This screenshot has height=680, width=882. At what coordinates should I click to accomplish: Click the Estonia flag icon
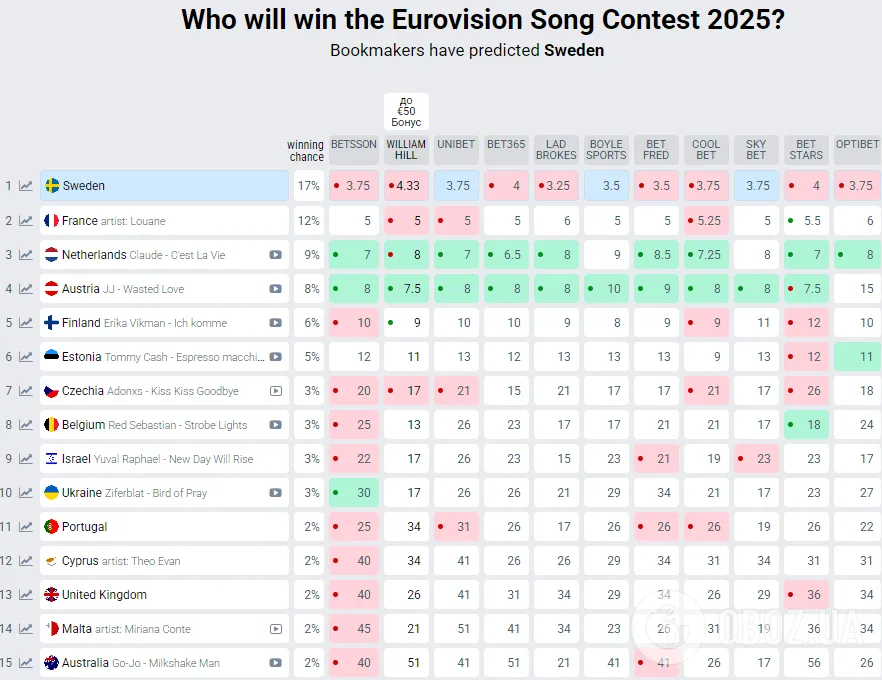point(51,357)
